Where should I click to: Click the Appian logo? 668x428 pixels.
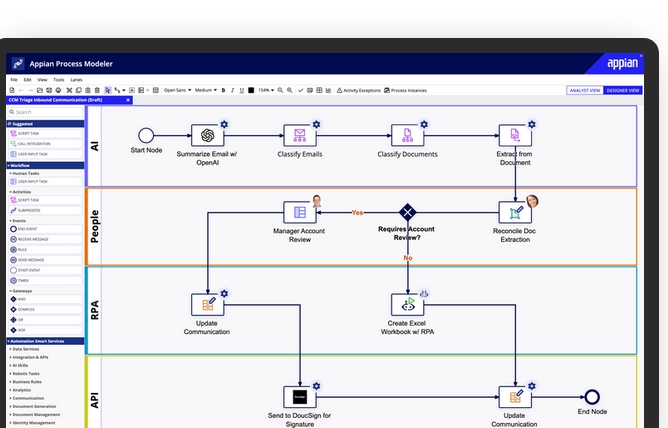click(x=622, y=63)
